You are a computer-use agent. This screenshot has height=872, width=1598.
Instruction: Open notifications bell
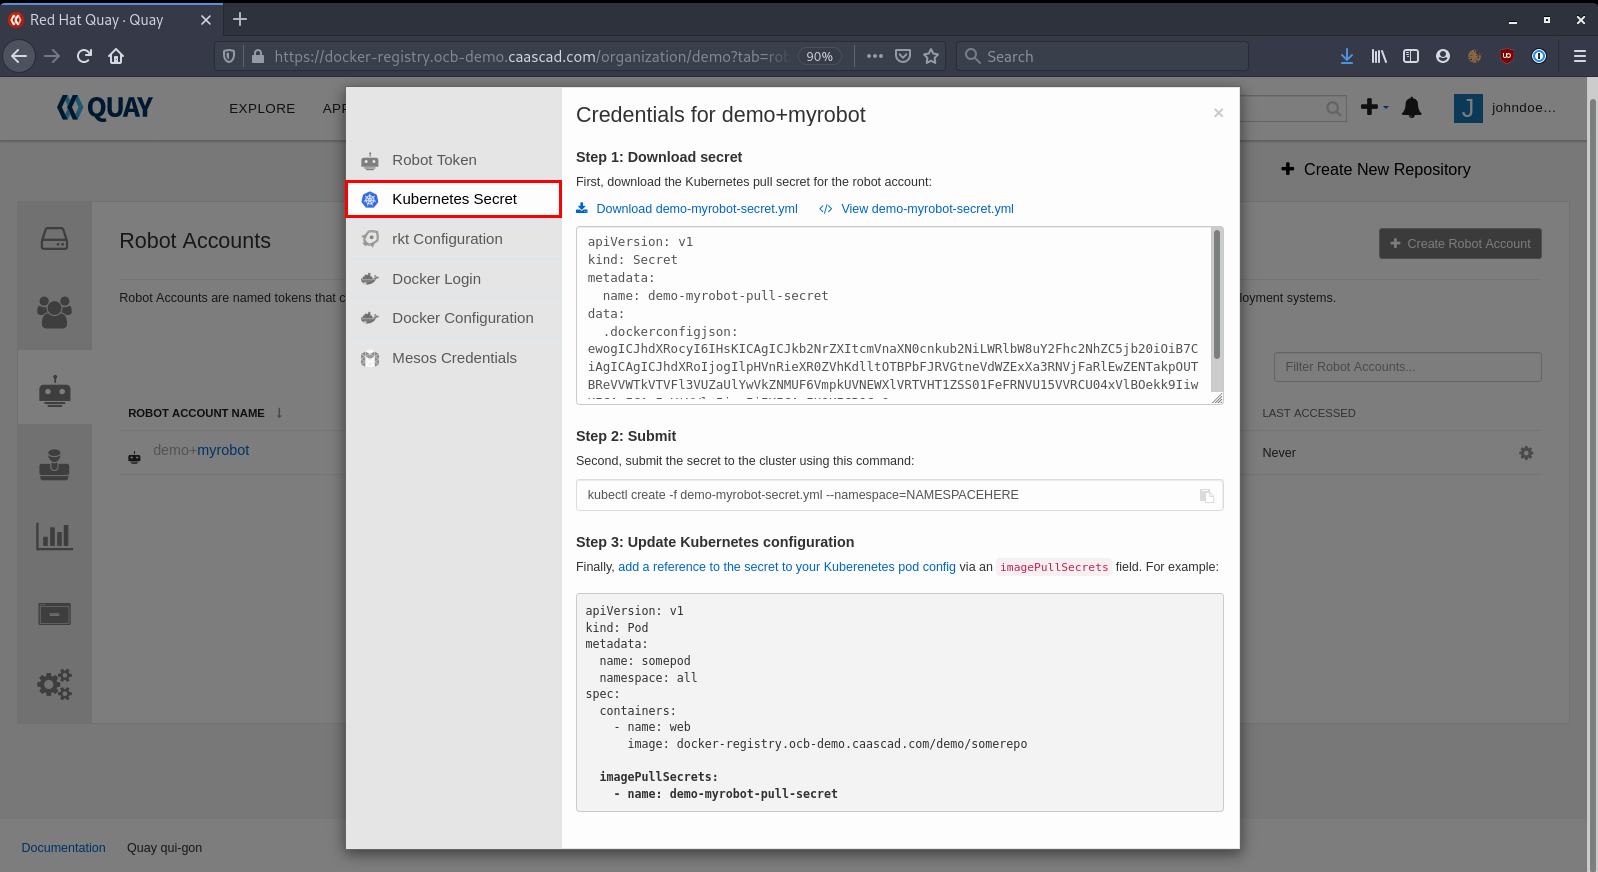pyautogui.click(x=1412, y=108)
